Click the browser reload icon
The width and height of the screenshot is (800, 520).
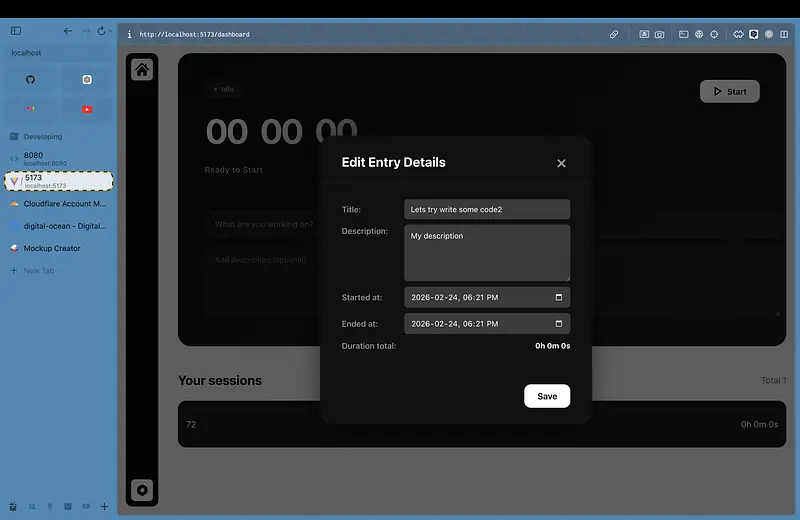(101, 31)
